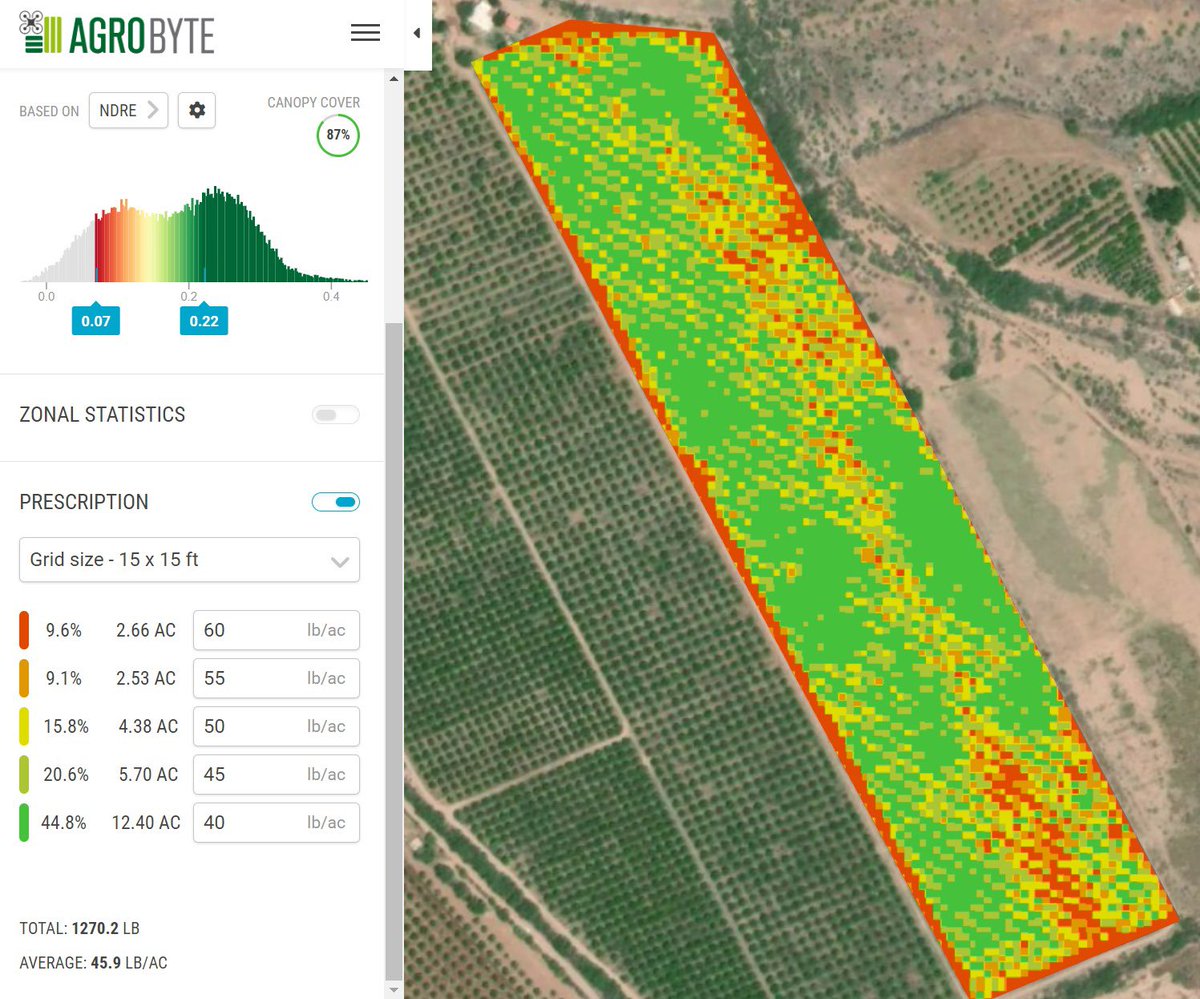Edit the 55 lb/ac rate field
This screenshot has width=1200, height=999.
click(x=276, y=678)
